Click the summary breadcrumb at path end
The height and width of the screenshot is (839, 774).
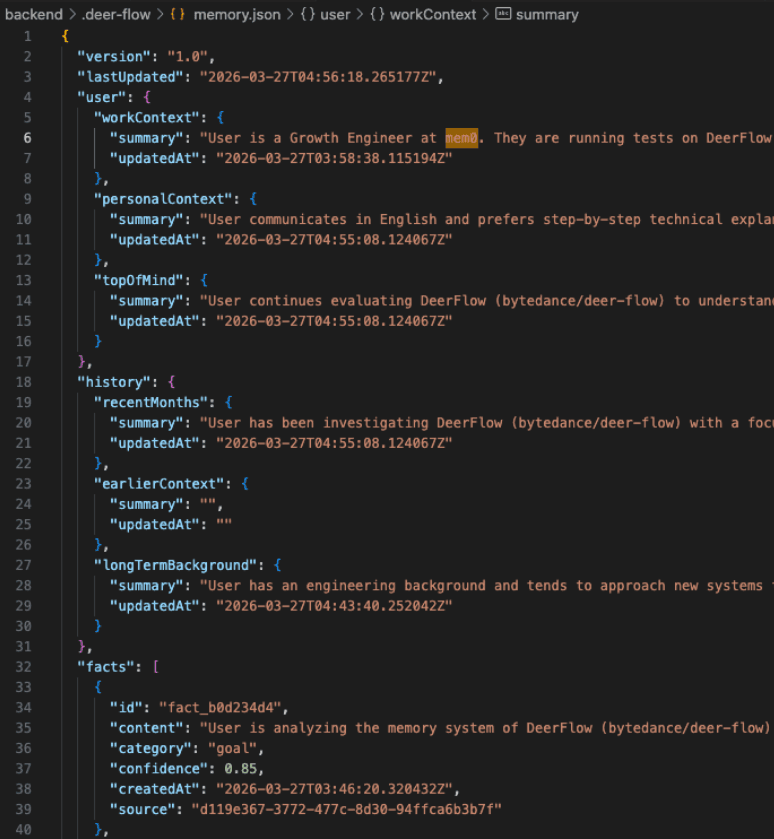point(547,14)
